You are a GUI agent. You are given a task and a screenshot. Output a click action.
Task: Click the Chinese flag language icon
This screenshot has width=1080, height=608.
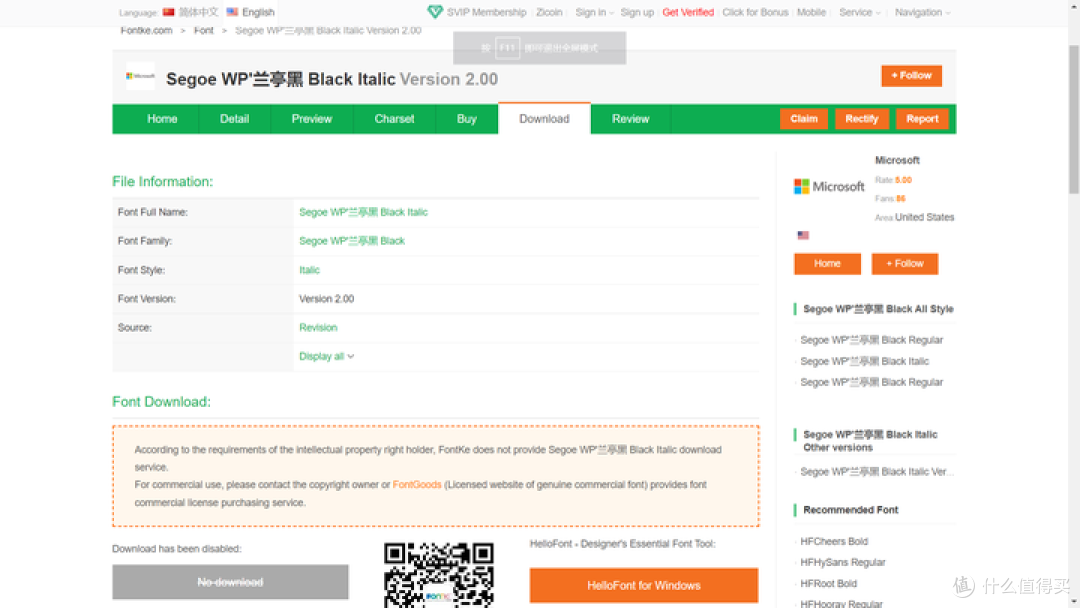169,12
